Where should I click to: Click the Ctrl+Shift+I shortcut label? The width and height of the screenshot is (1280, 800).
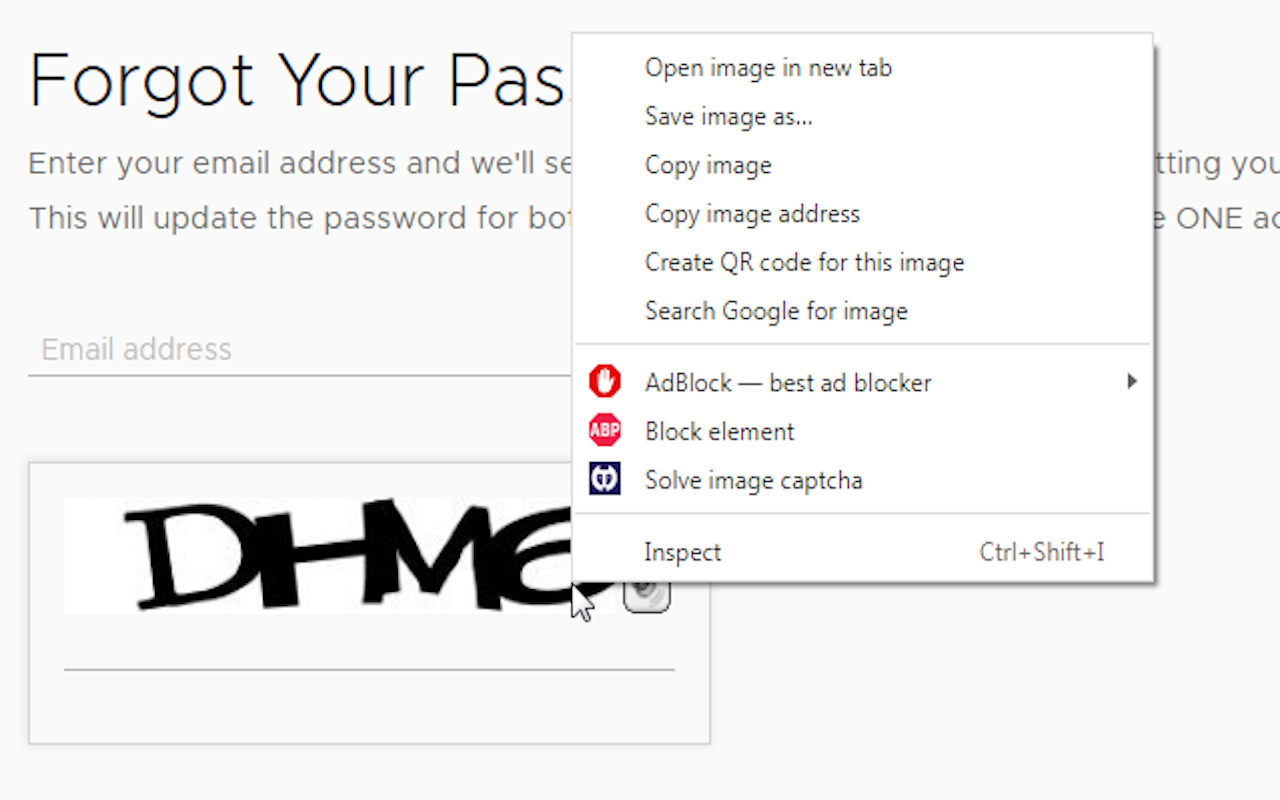[x=1042, y=552]
